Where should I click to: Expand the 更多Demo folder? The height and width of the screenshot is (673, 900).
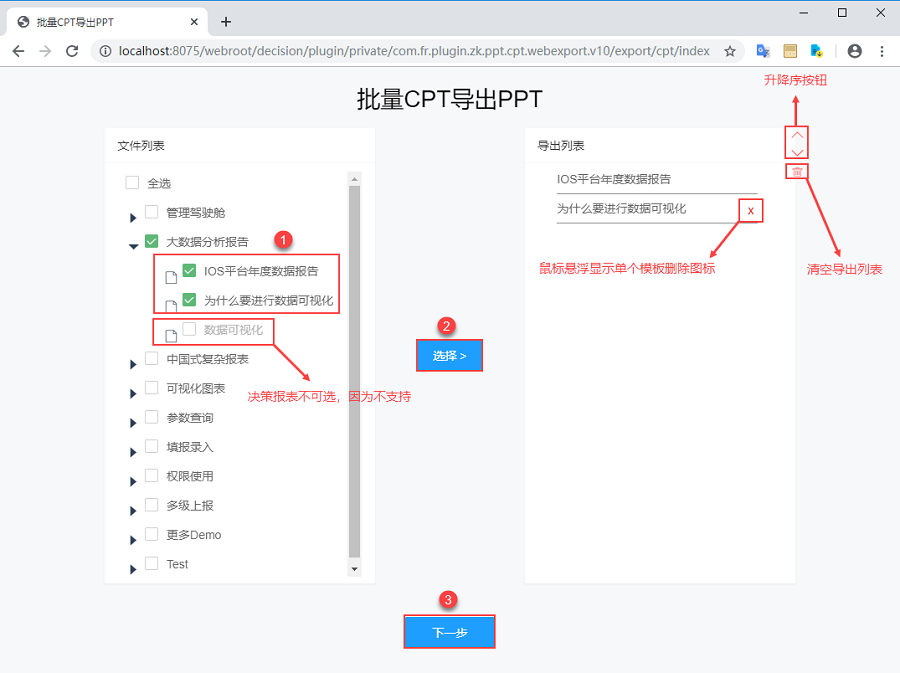click(x=133, y=540)
